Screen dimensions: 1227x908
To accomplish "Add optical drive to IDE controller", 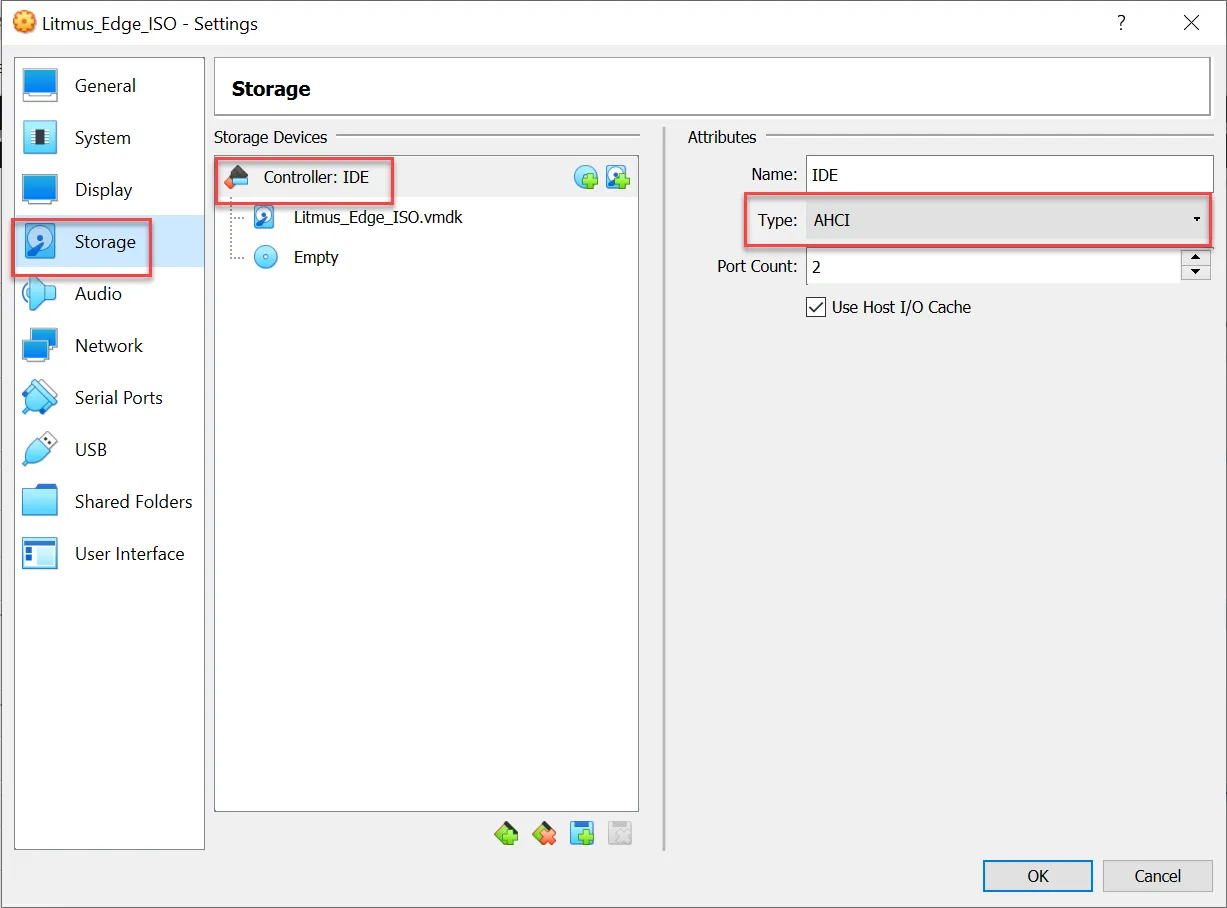I will [586, 178].
